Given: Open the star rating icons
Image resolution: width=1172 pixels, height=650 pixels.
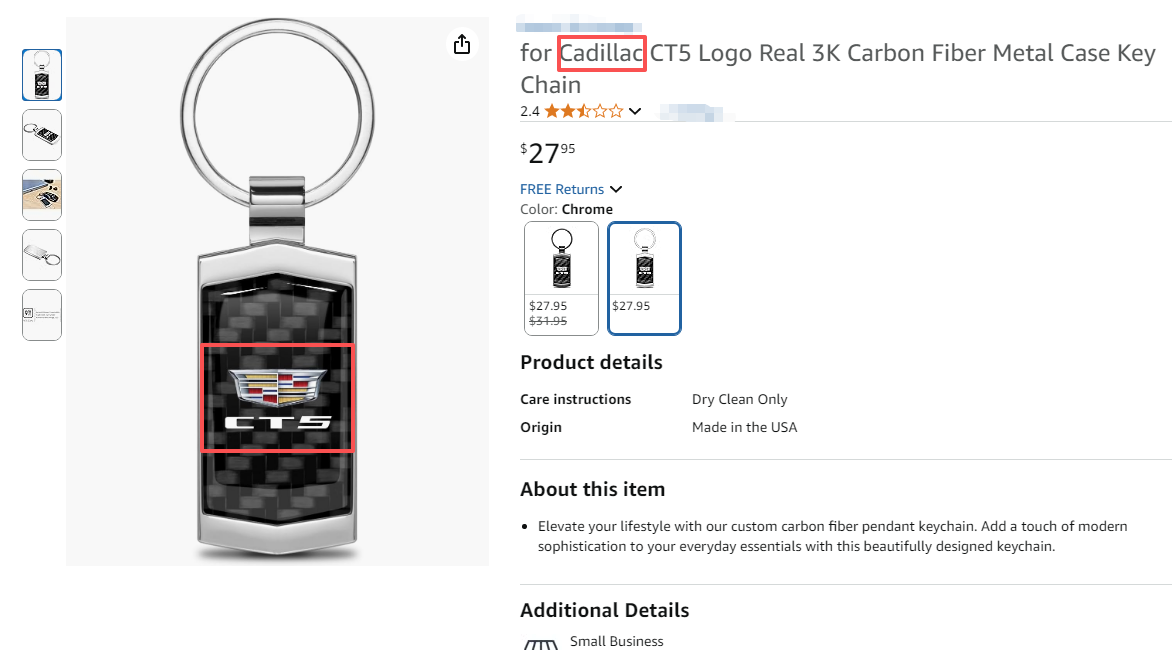Looking at the screenshot, I should (x=583, y=111).
